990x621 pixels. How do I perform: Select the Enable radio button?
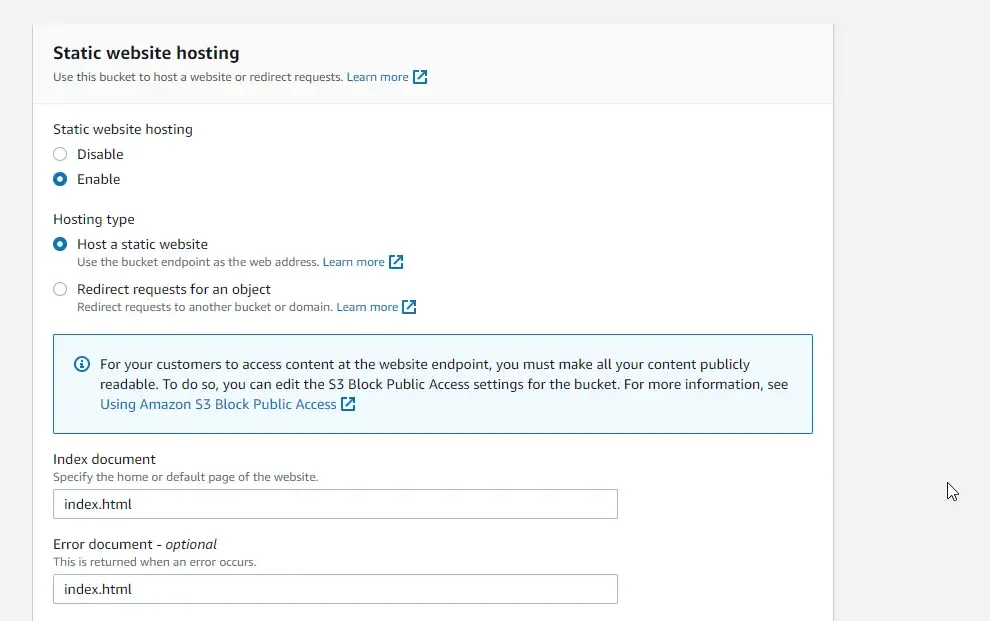(59, 179)
